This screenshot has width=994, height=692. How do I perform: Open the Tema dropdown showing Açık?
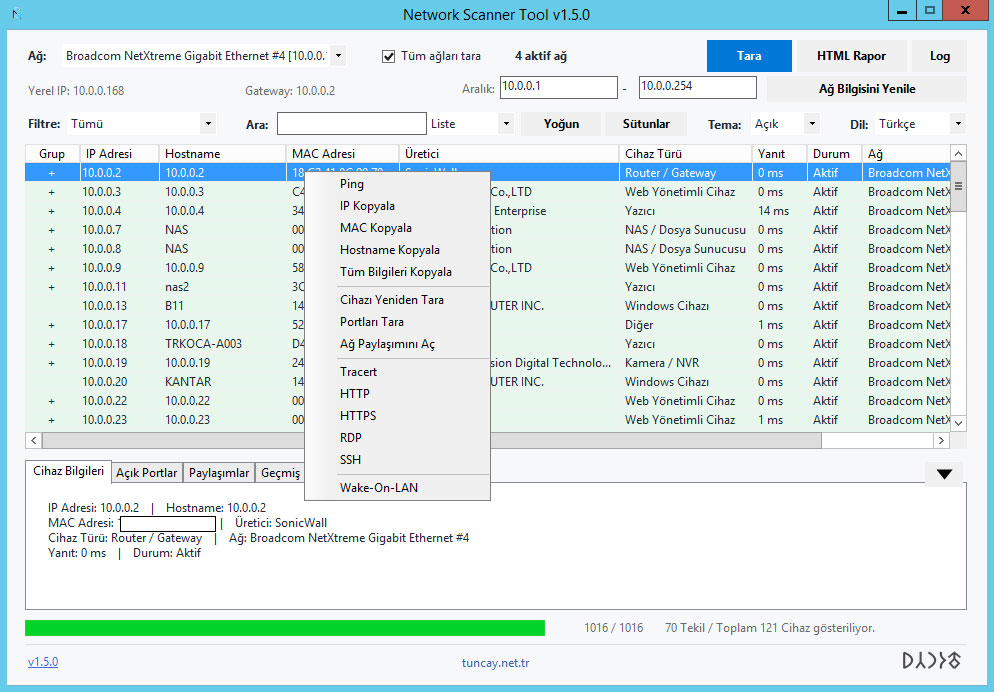812,124
